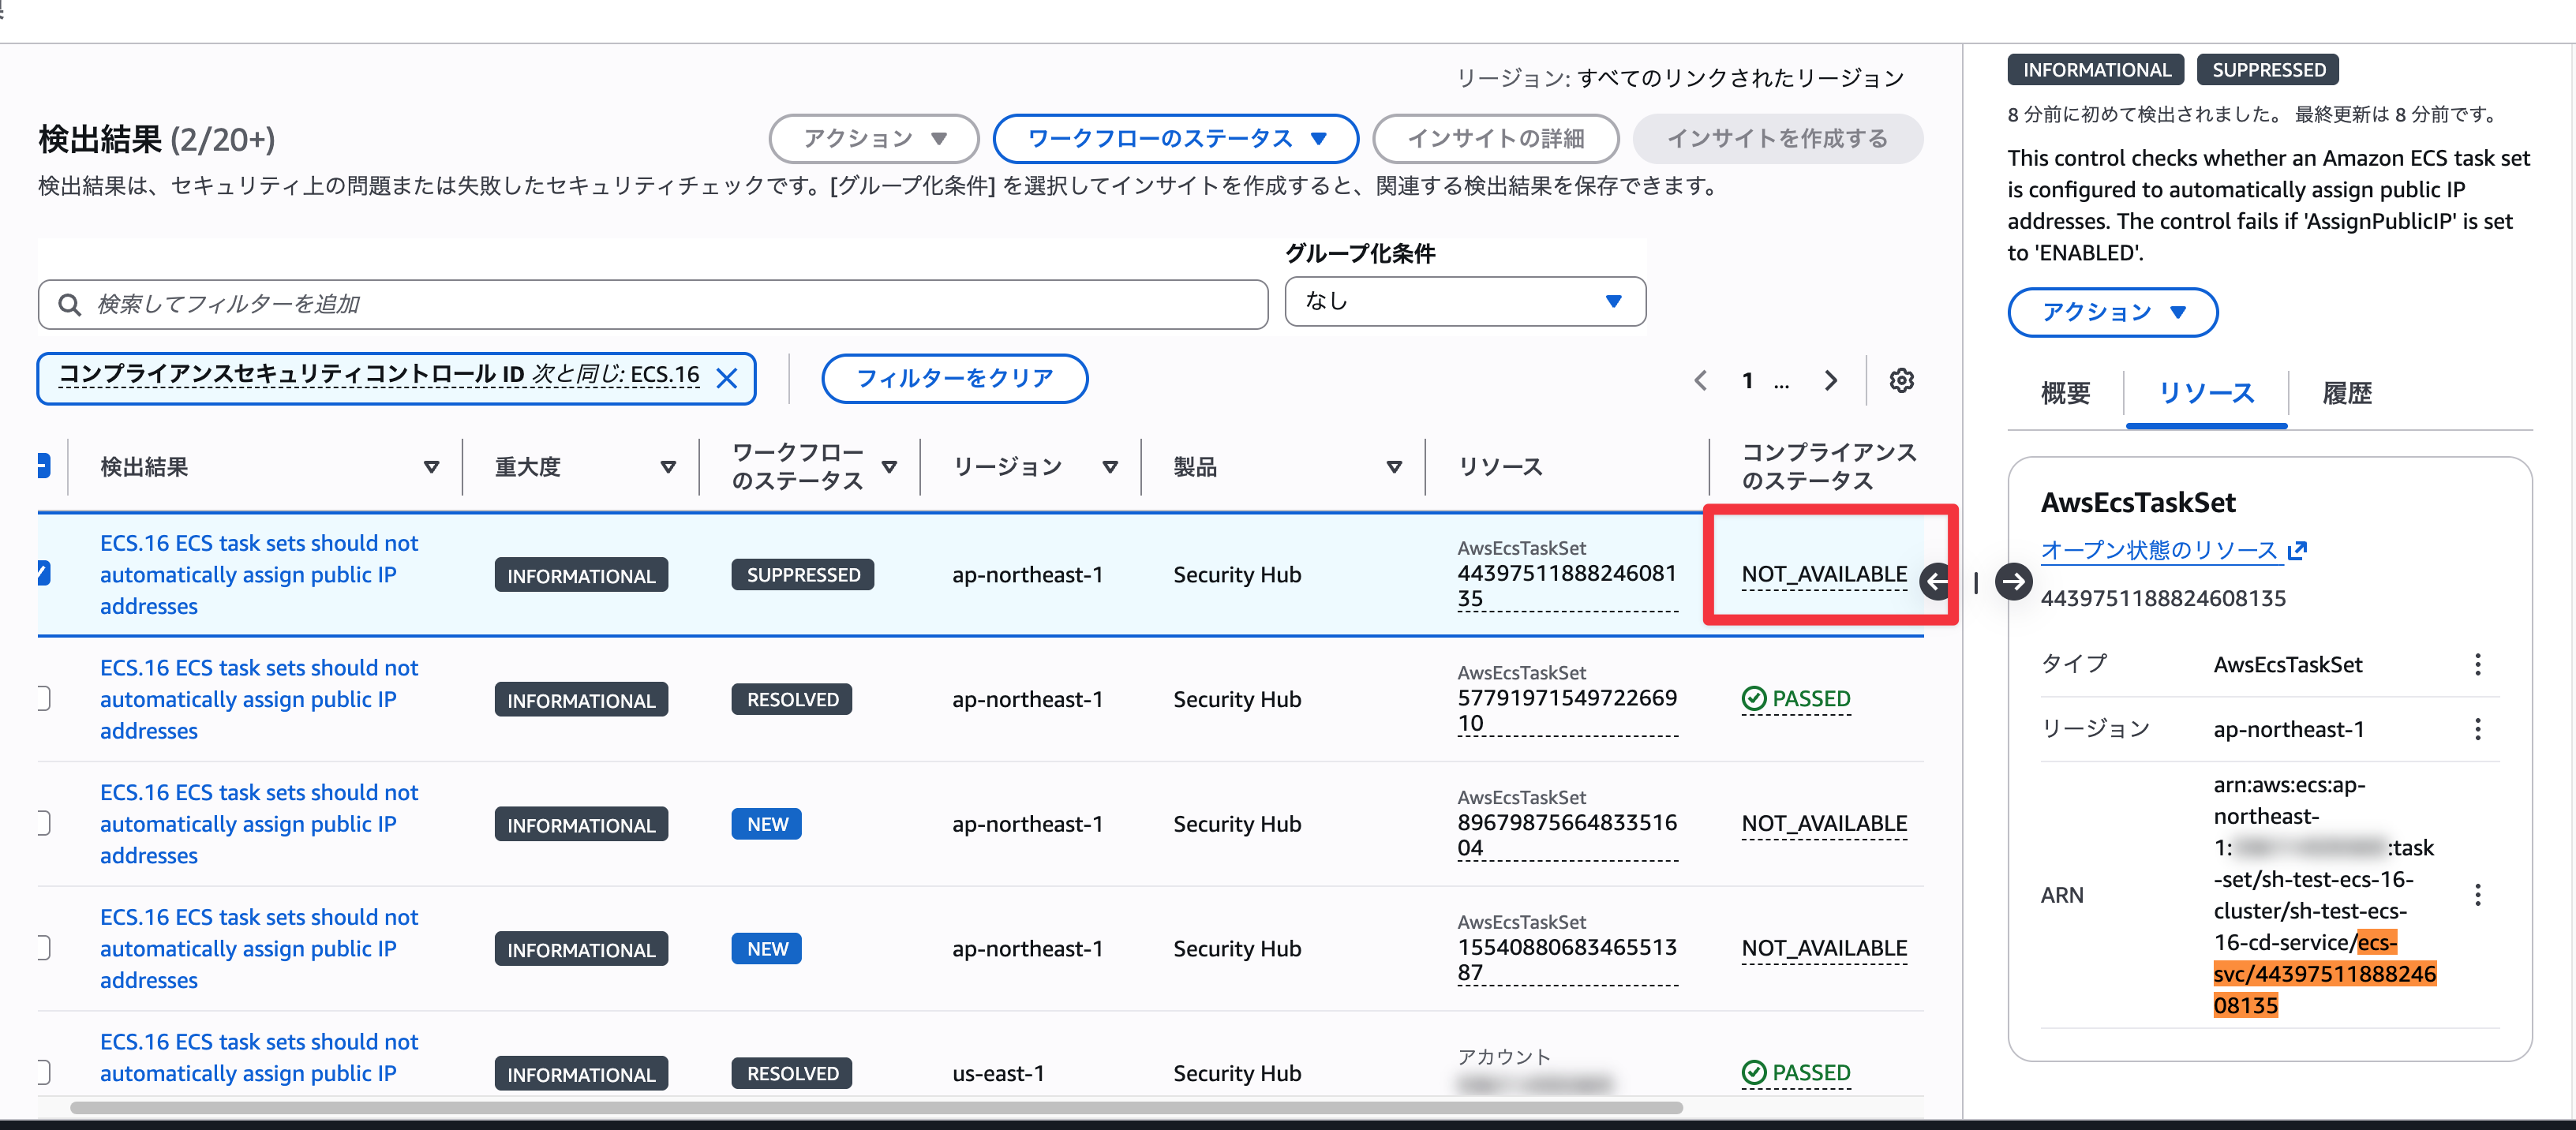Click the AwsEcsTaskSet heading in resource card

2138,502
